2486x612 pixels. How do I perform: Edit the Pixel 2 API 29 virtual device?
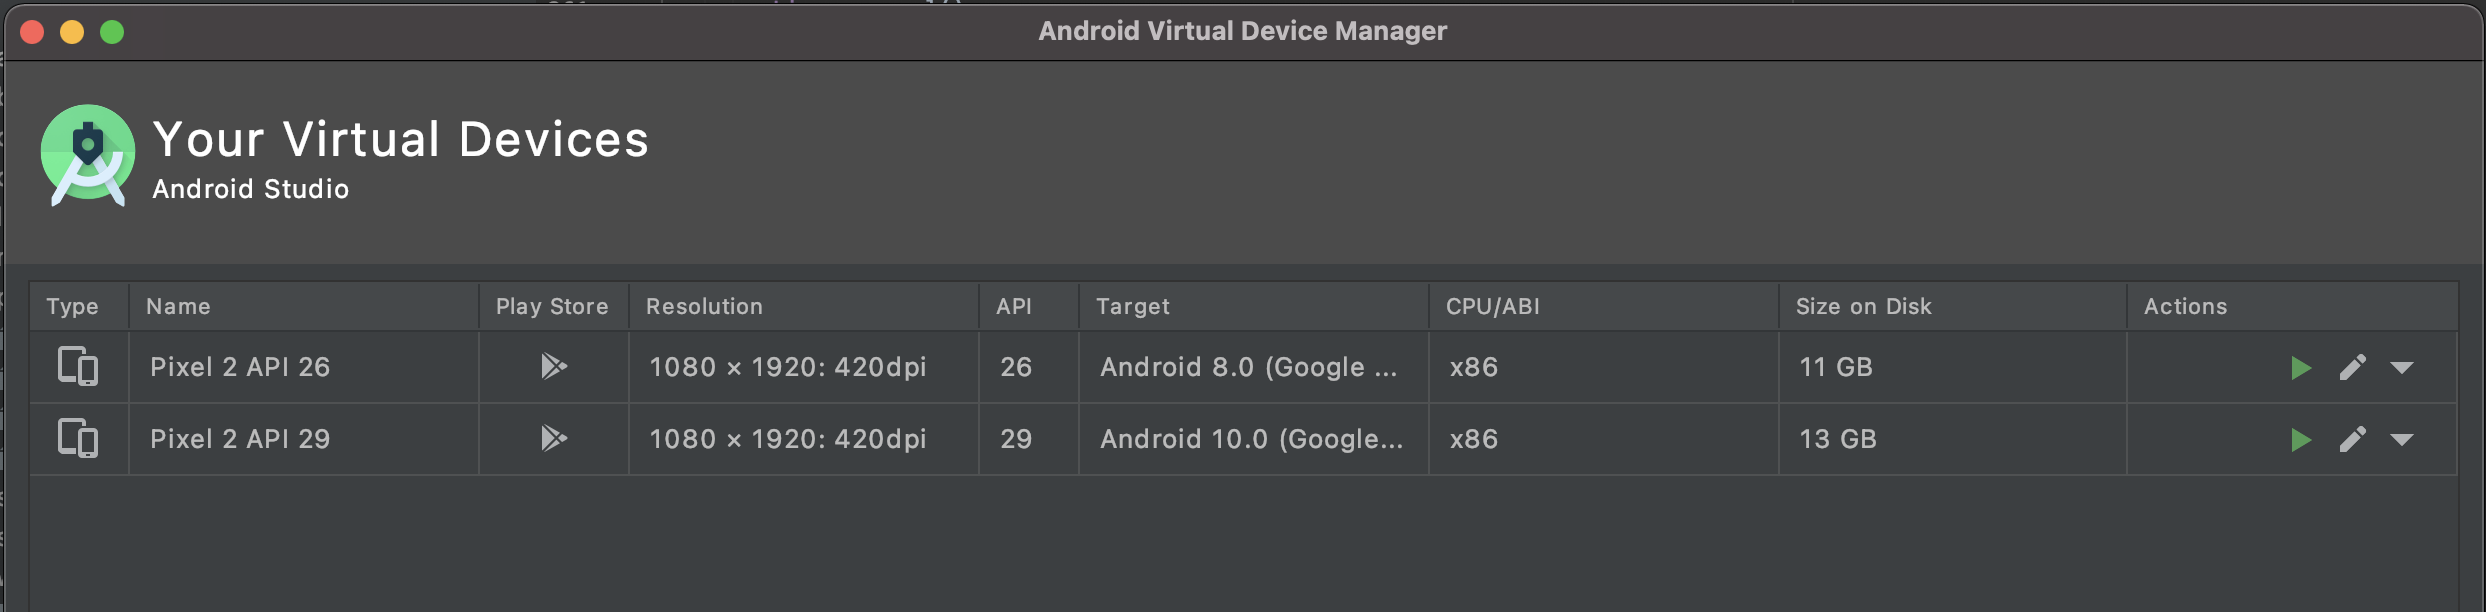point(2352,439)
